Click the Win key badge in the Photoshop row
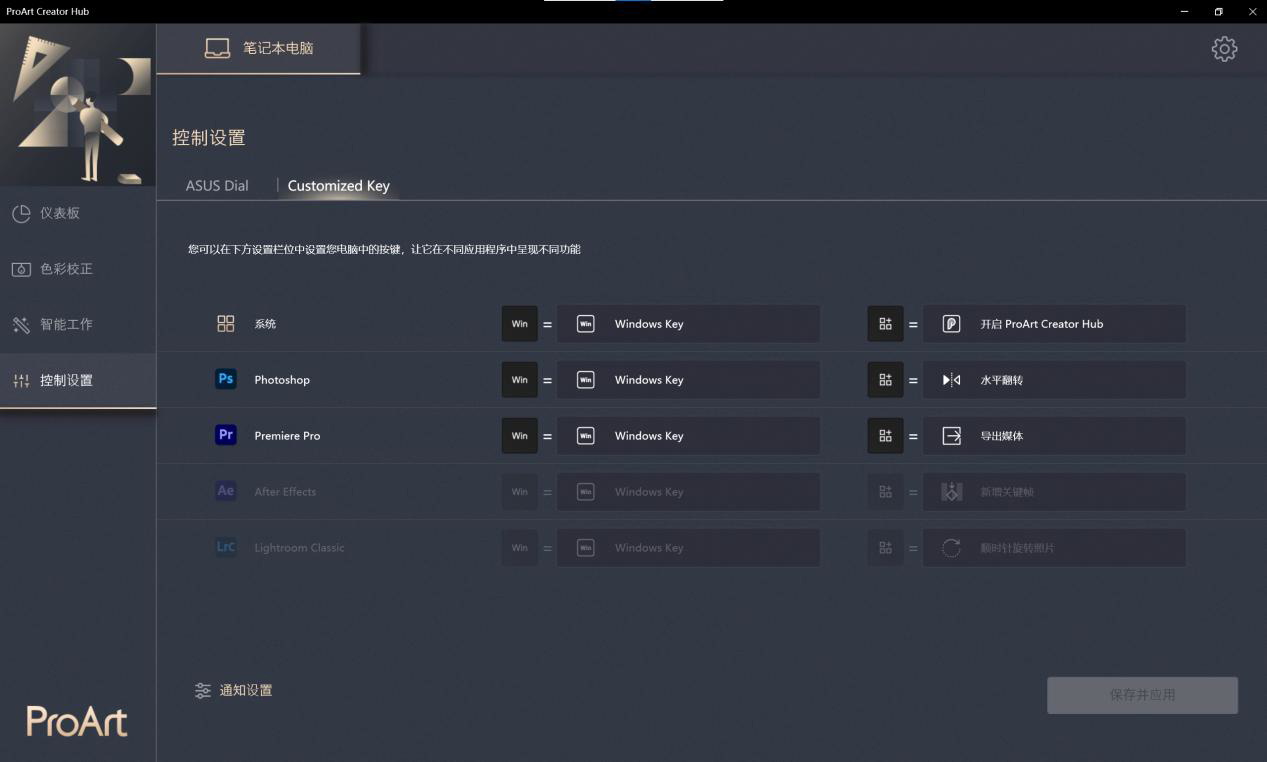The height and width of the screenshot is (762, 1267). (519, 380)
